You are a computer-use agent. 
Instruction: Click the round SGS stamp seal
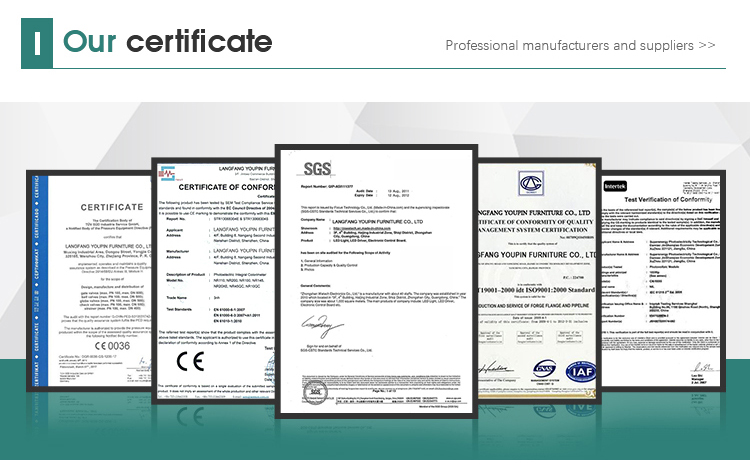click(x=316, y=392)
